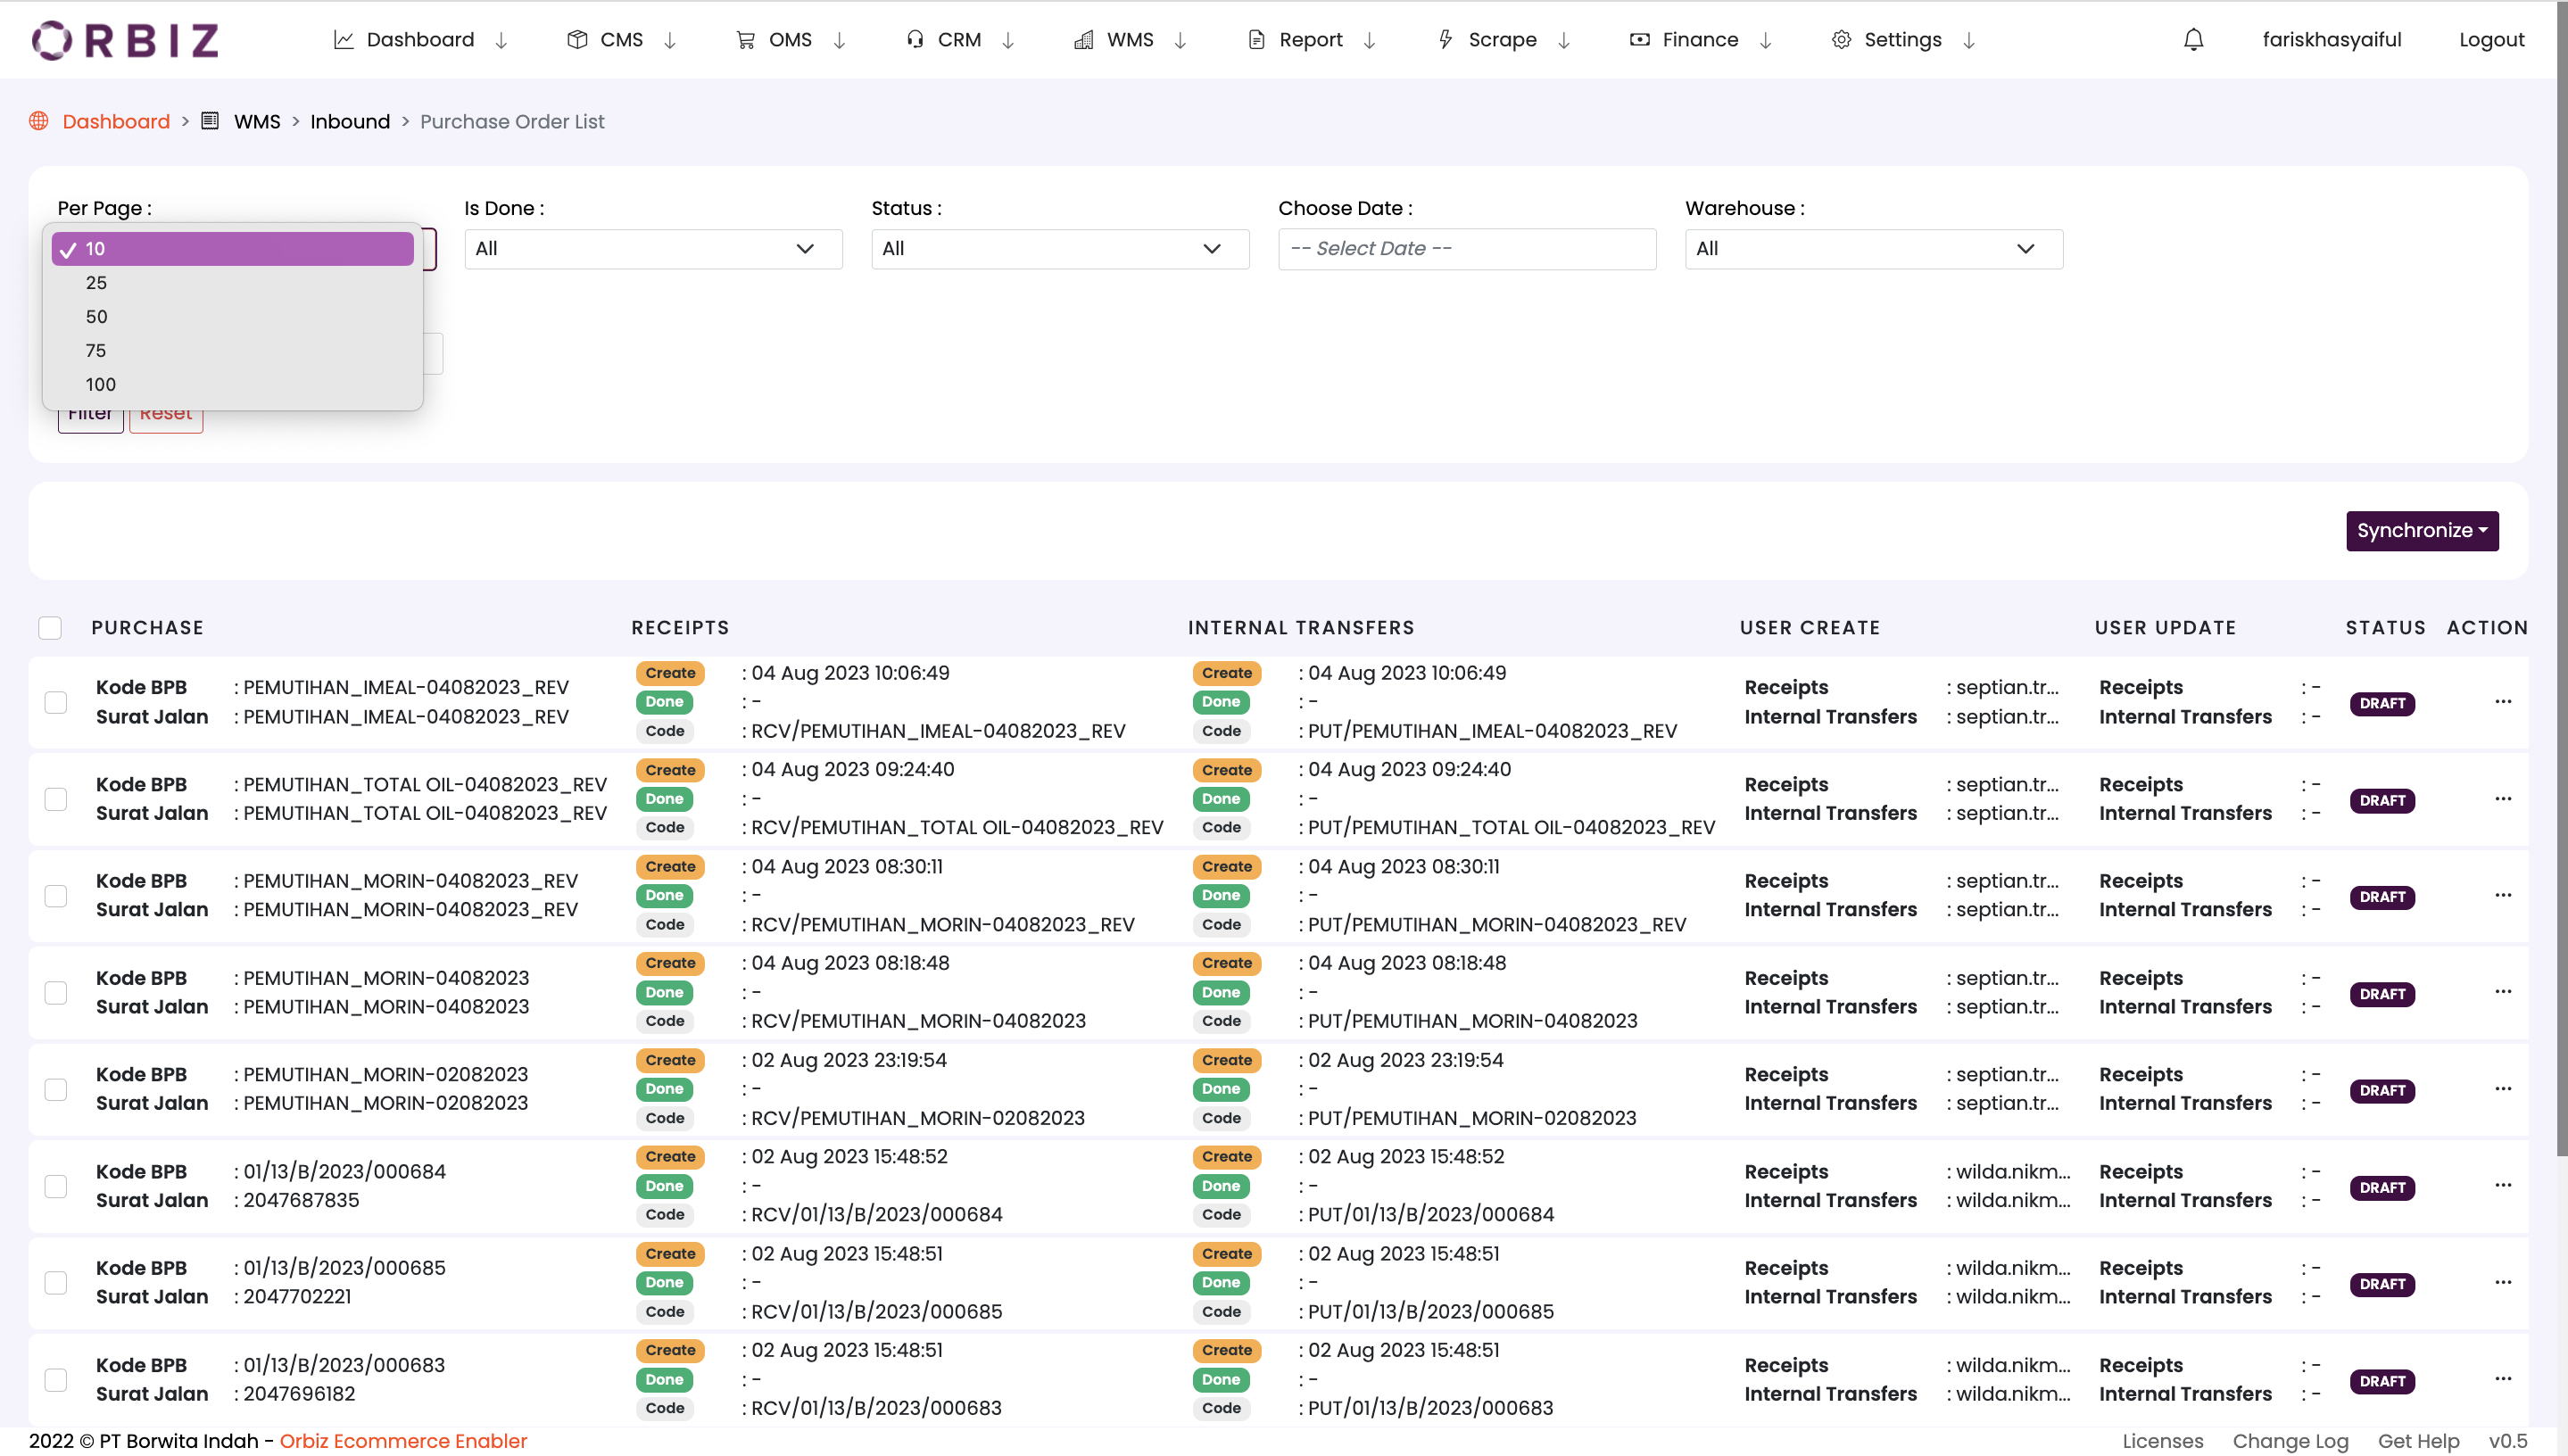2568x1456 pixels.
Task: Open the Status filter dropdown
Action: 1060,249
